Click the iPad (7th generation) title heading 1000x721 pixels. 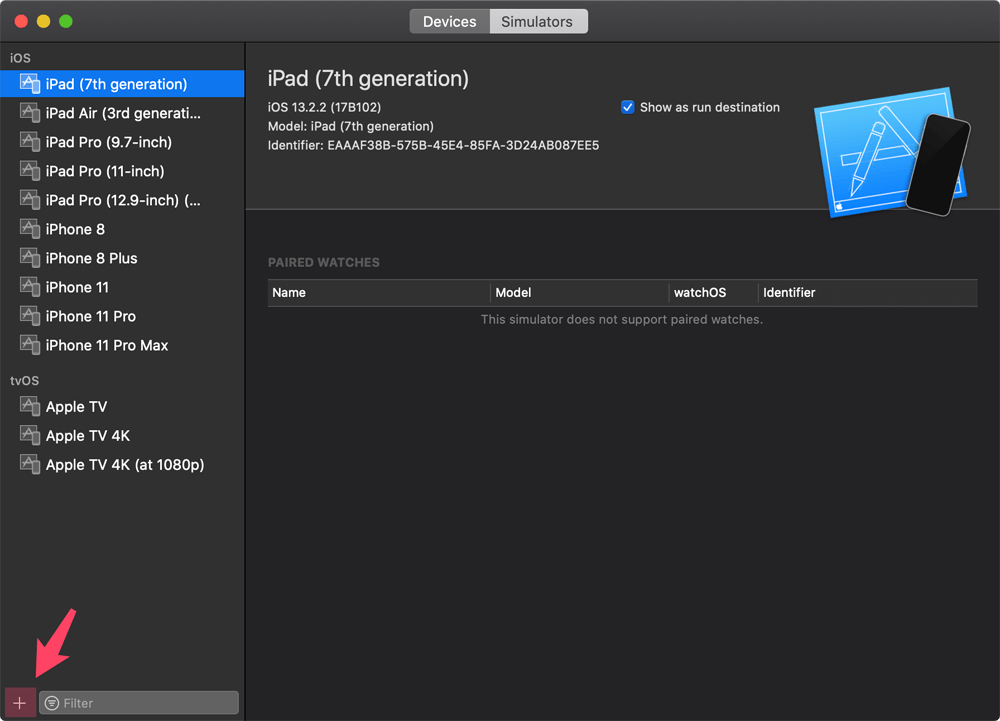(368, 78)
